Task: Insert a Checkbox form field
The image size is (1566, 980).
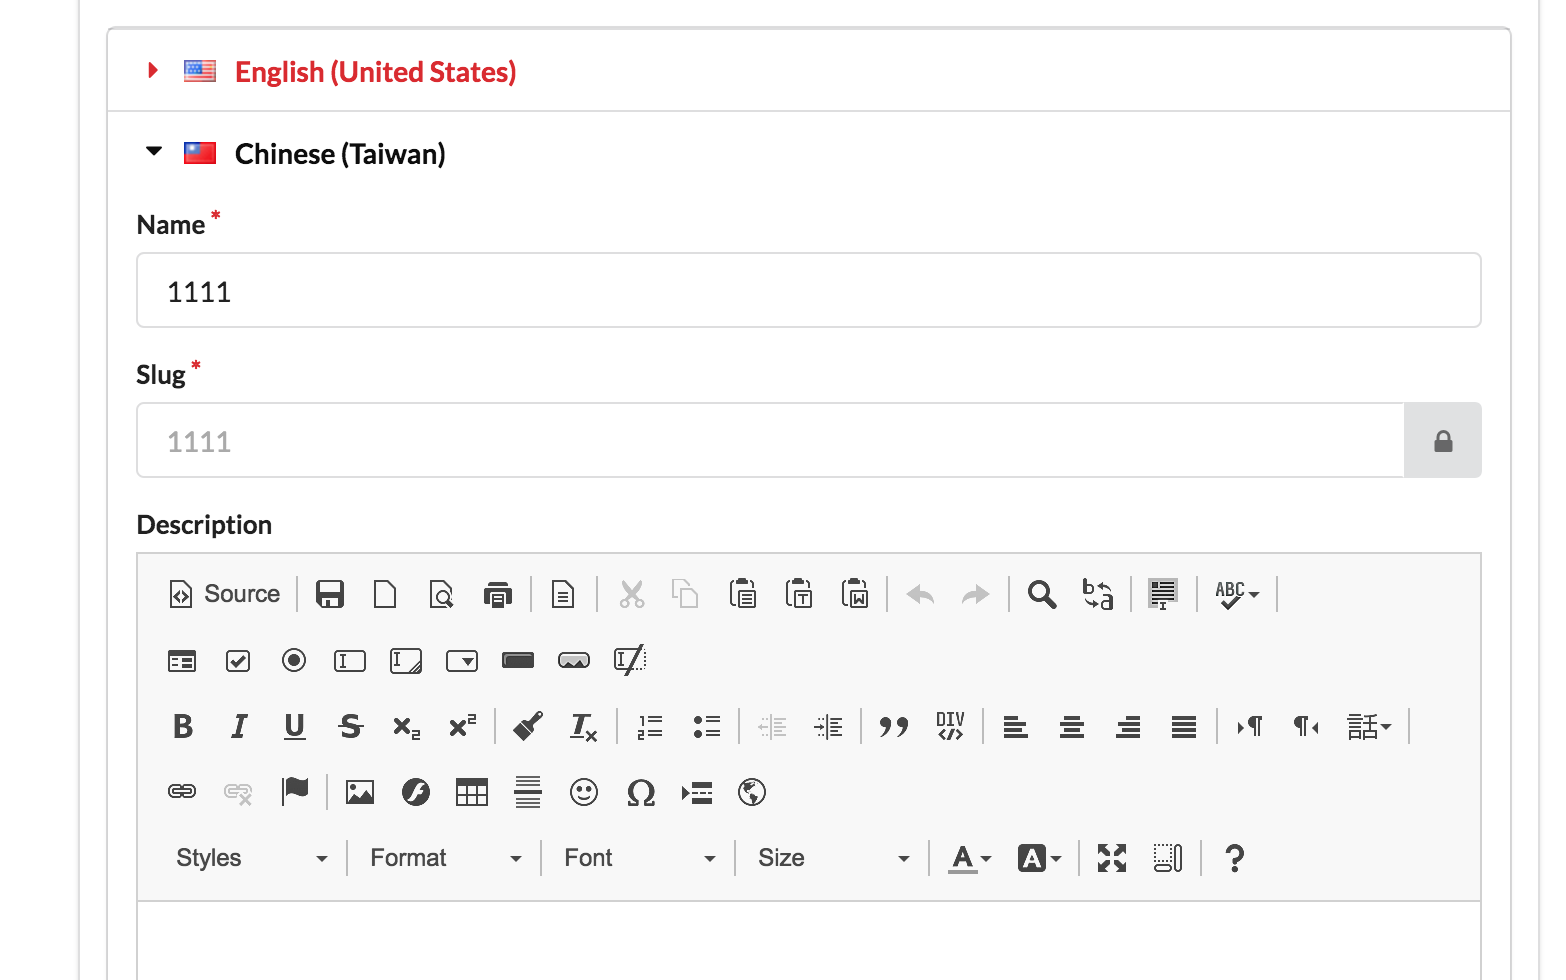Action: point(238,660)
